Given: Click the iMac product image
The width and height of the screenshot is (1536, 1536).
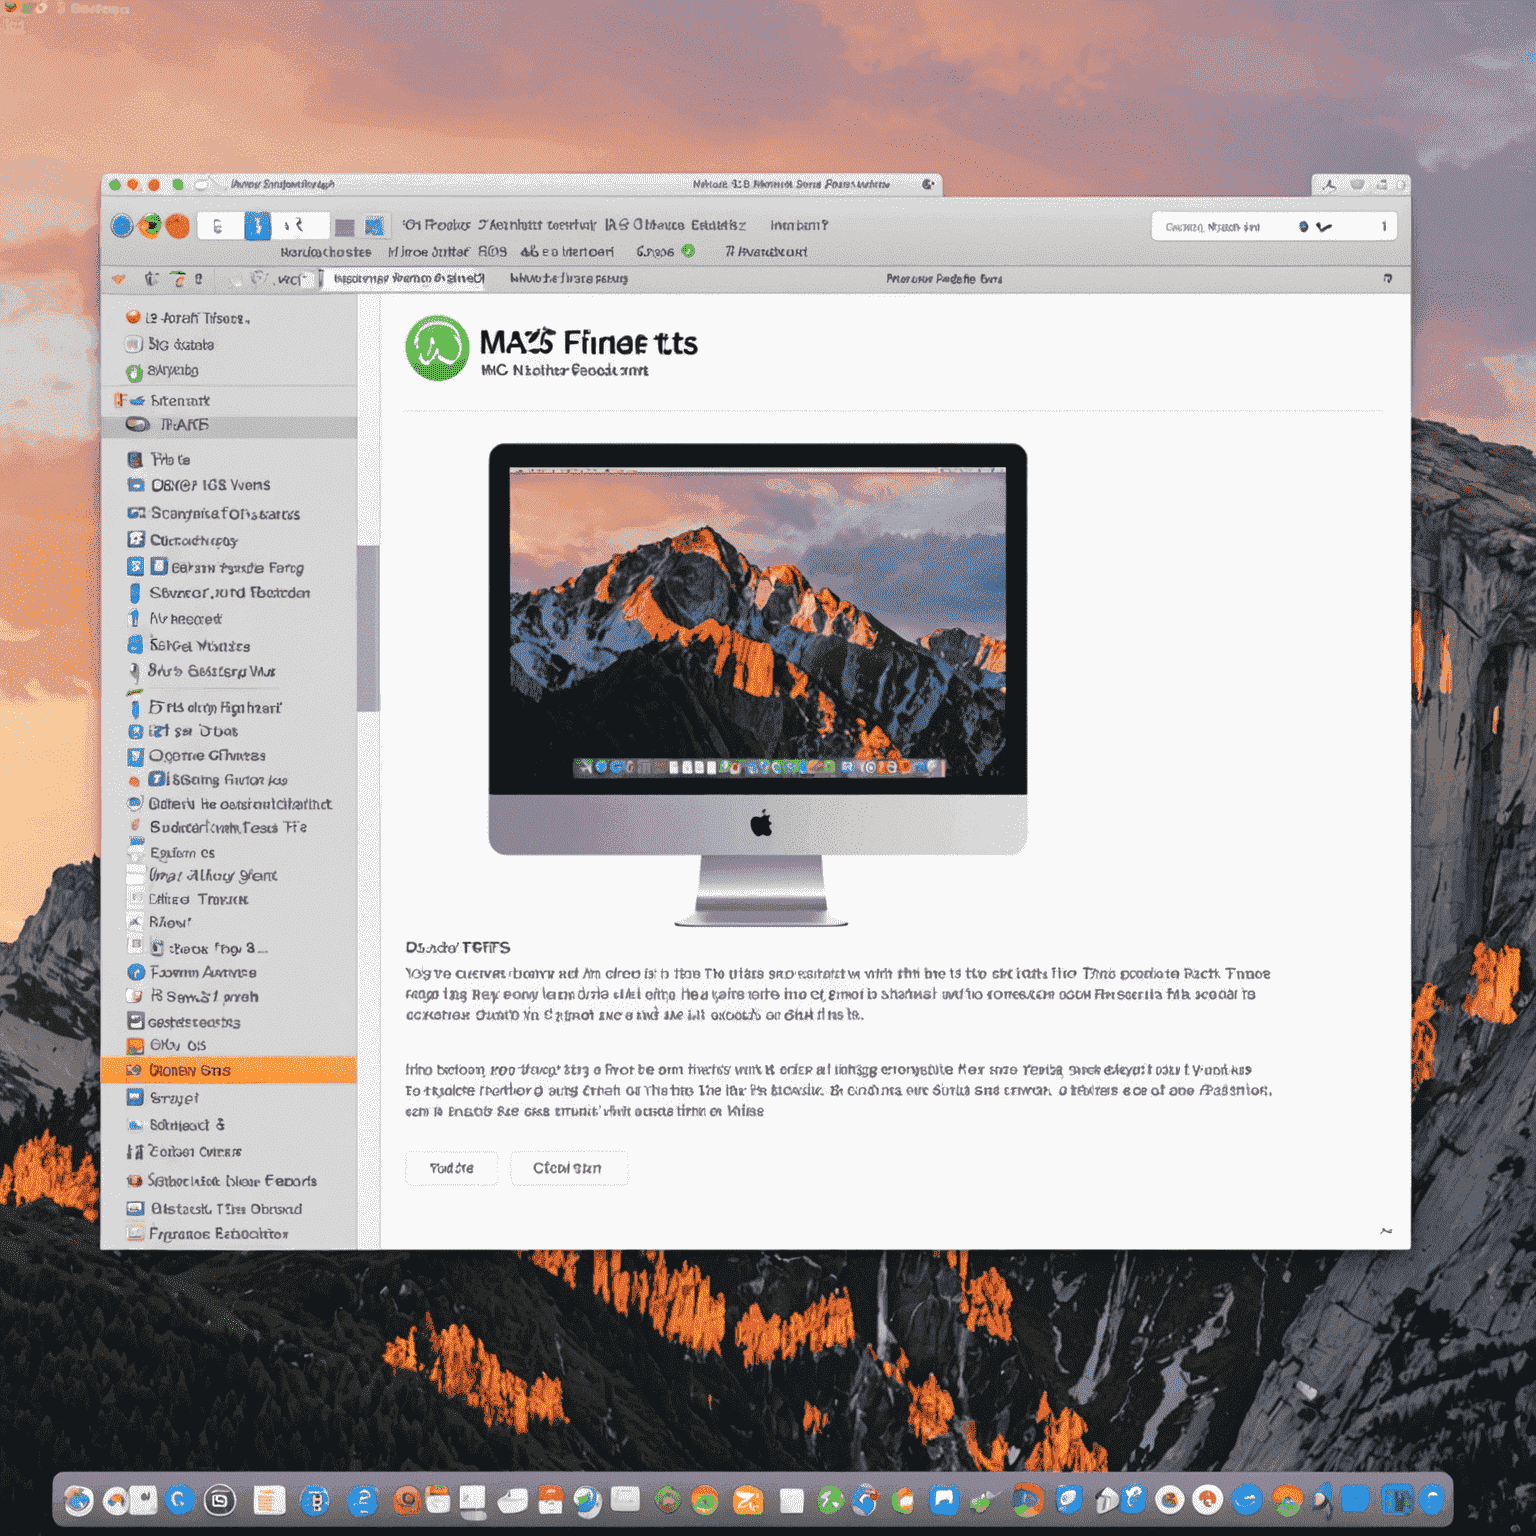Looking at the screenshot, I should (758, 684).
